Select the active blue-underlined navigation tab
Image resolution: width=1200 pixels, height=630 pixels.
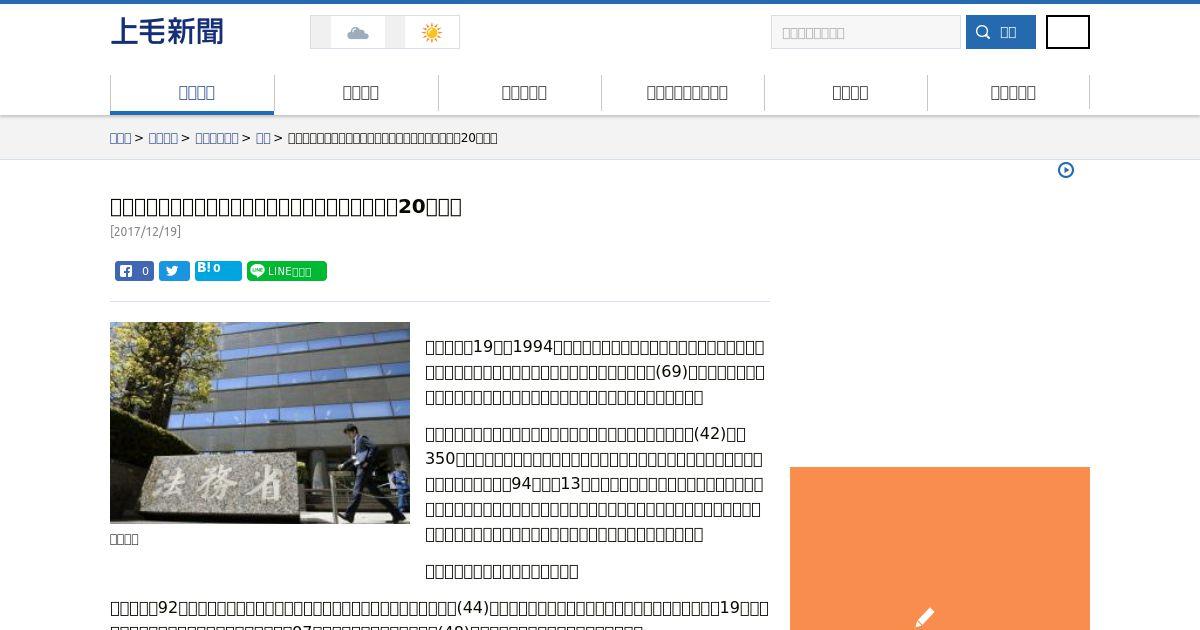[192, 93]
